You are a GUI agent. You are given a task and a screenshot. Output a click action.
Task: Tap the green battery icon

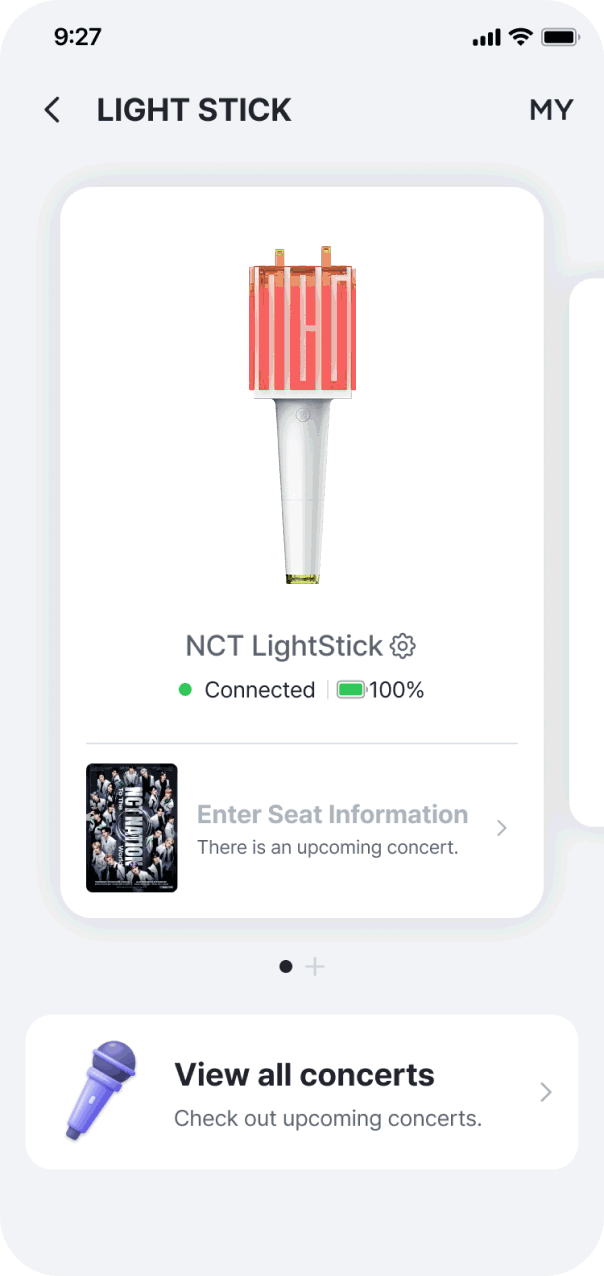(352, 690)
